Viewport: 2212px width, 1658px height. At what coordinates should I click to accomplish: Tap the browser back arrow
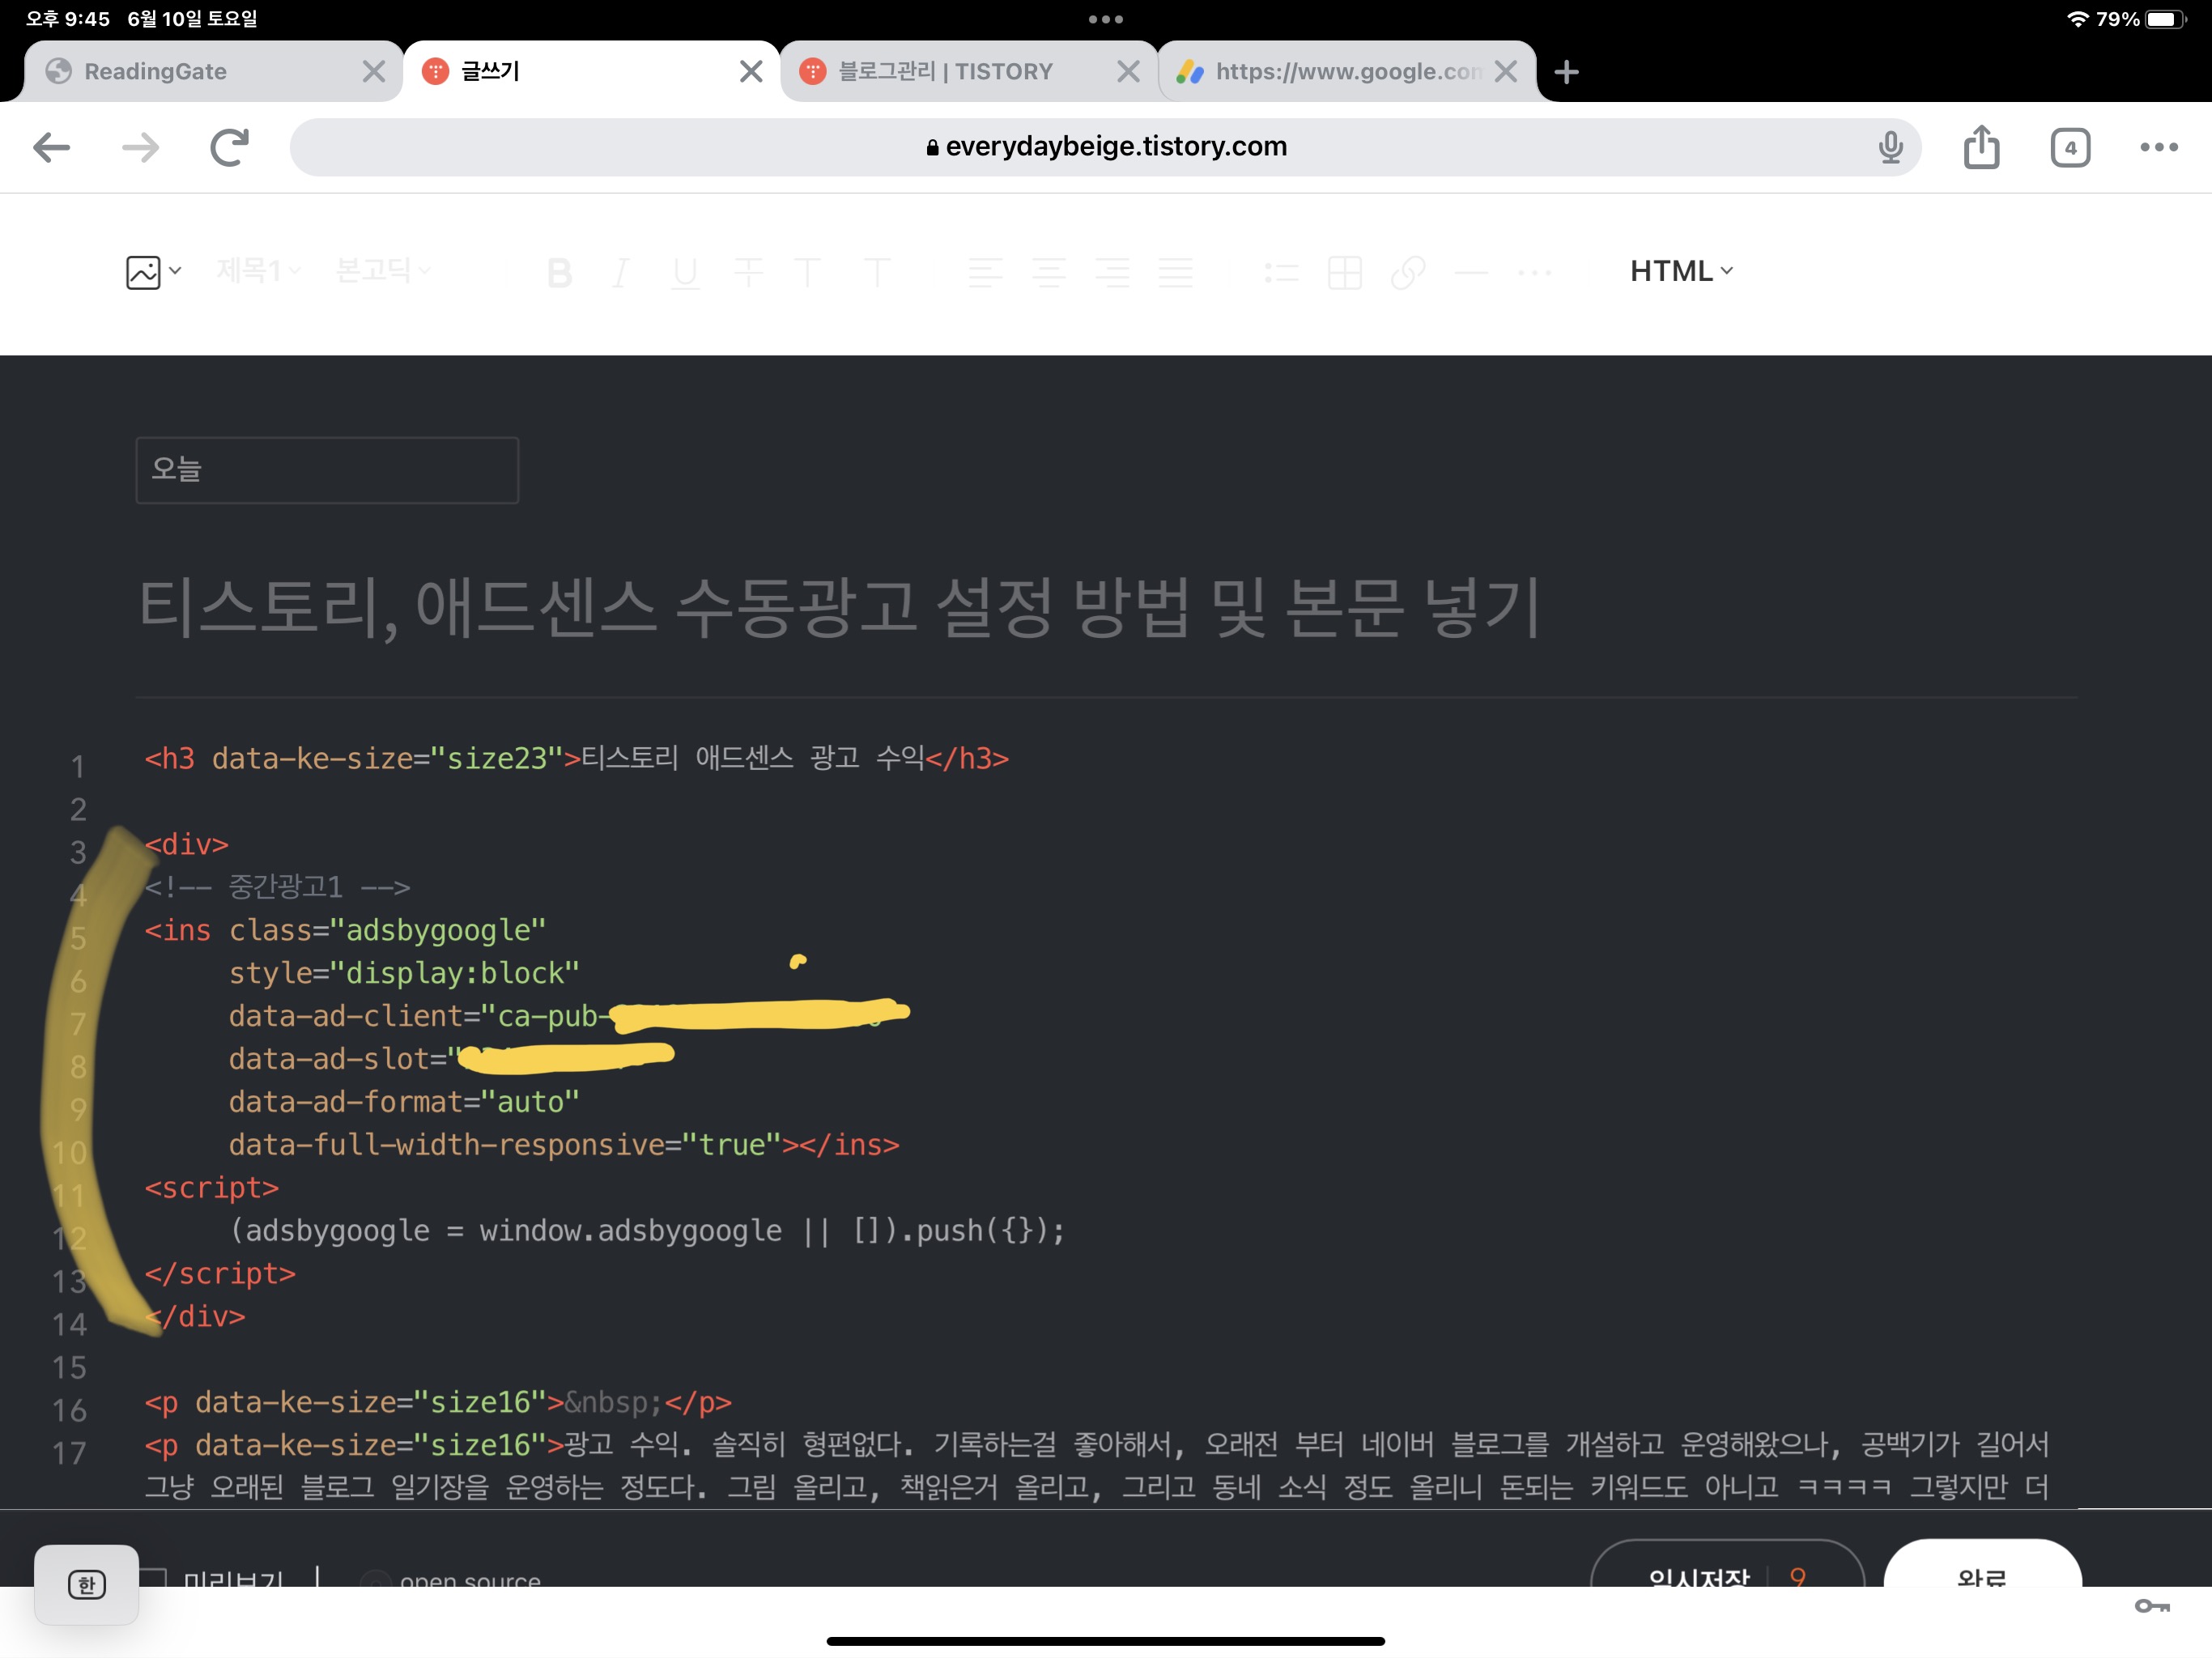[x=52, y=148]
